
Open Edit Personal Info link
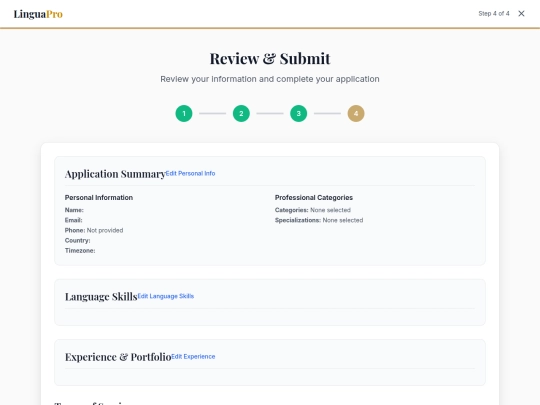[190, 173]
